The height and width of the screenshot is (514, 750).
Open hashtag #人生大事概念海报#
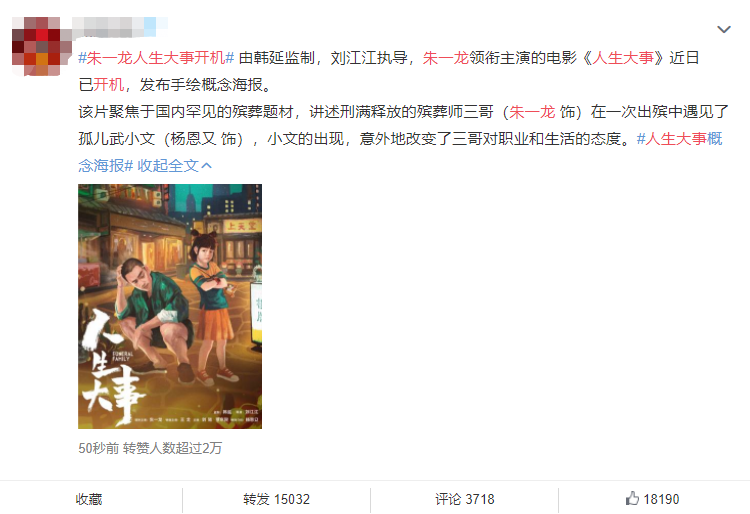click(x=401, y=152)
